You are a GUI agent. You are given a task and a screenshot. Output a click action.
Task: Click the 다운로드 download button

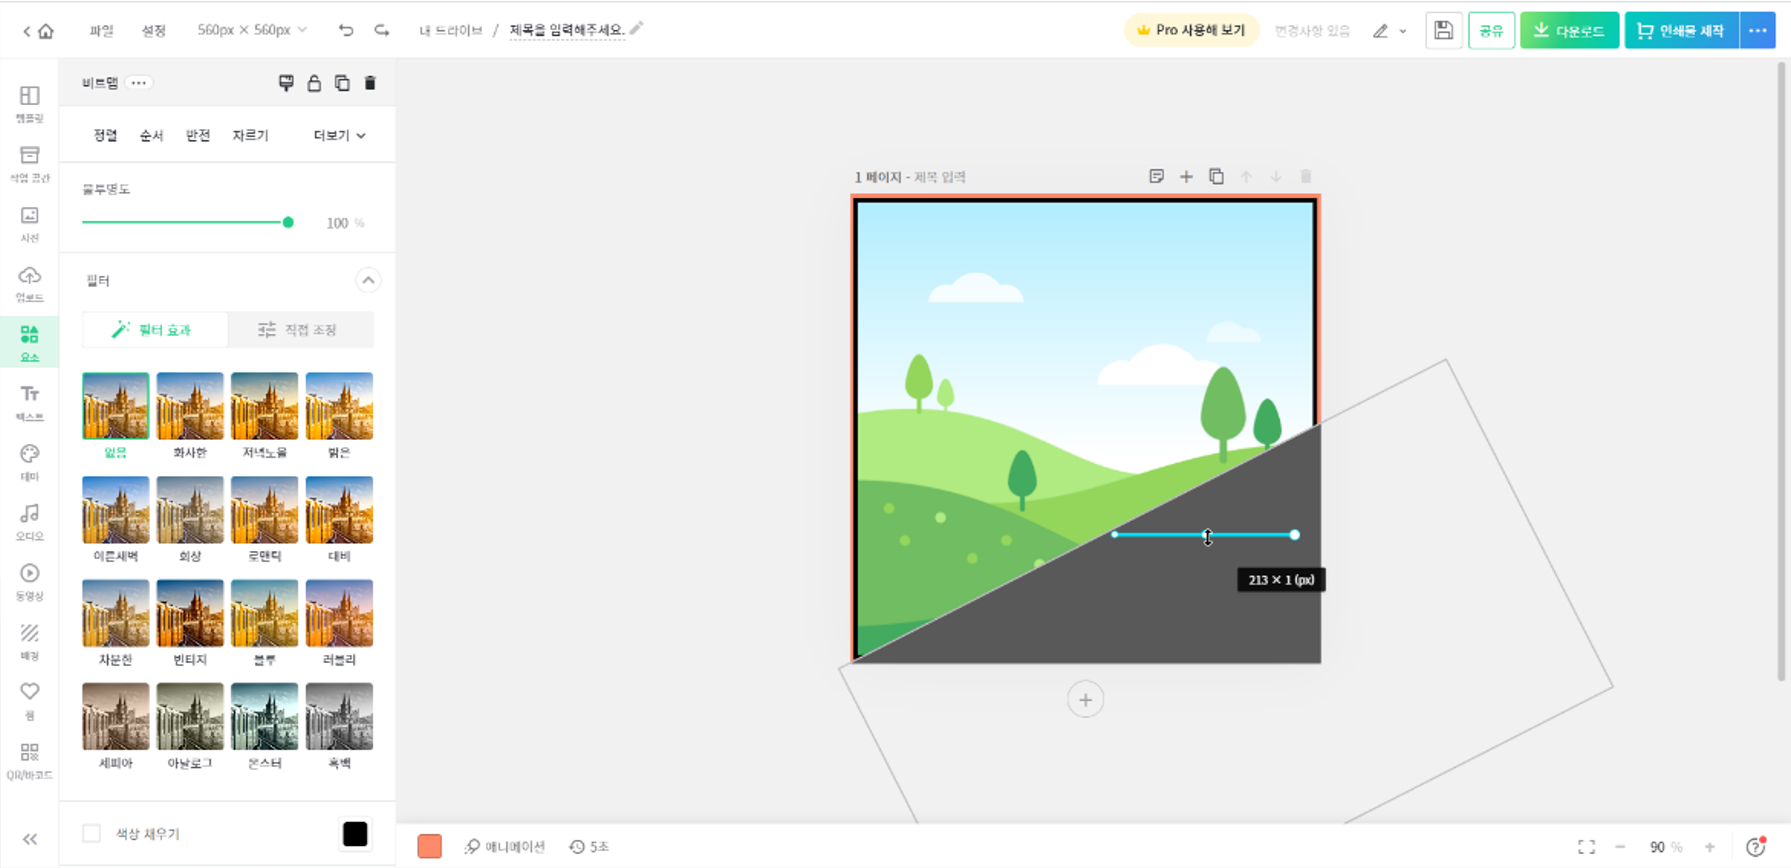tap(1569, 31)
